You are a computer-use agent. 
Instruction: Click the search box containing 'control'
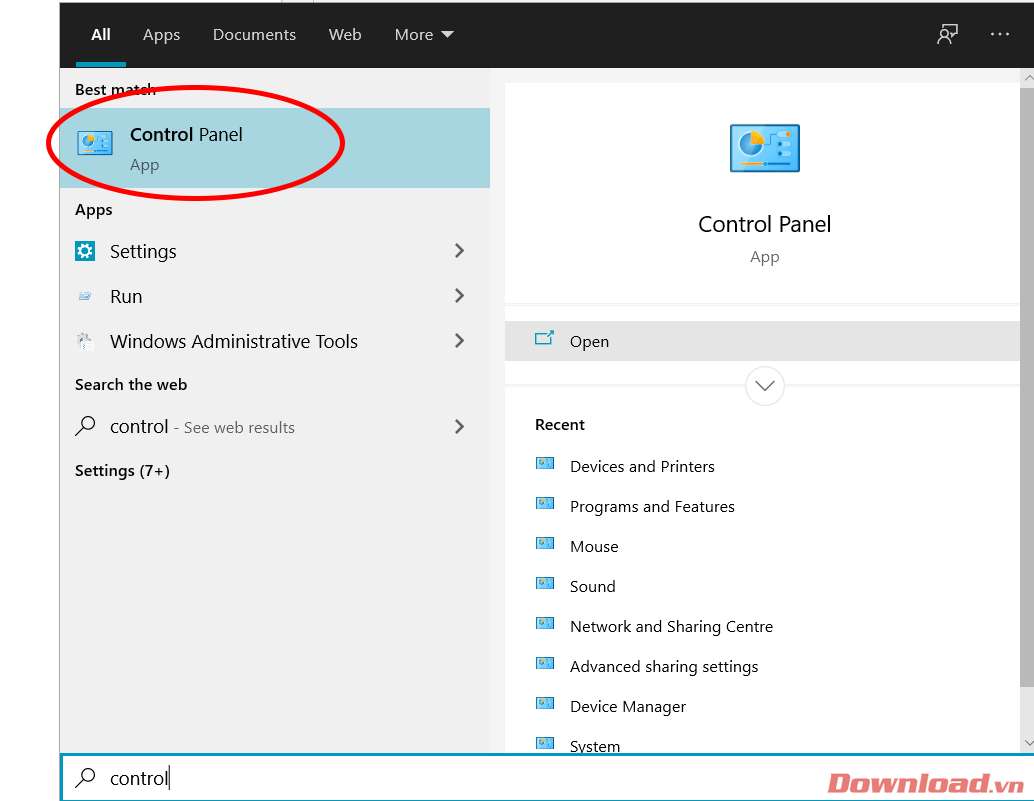coord(547,778)
